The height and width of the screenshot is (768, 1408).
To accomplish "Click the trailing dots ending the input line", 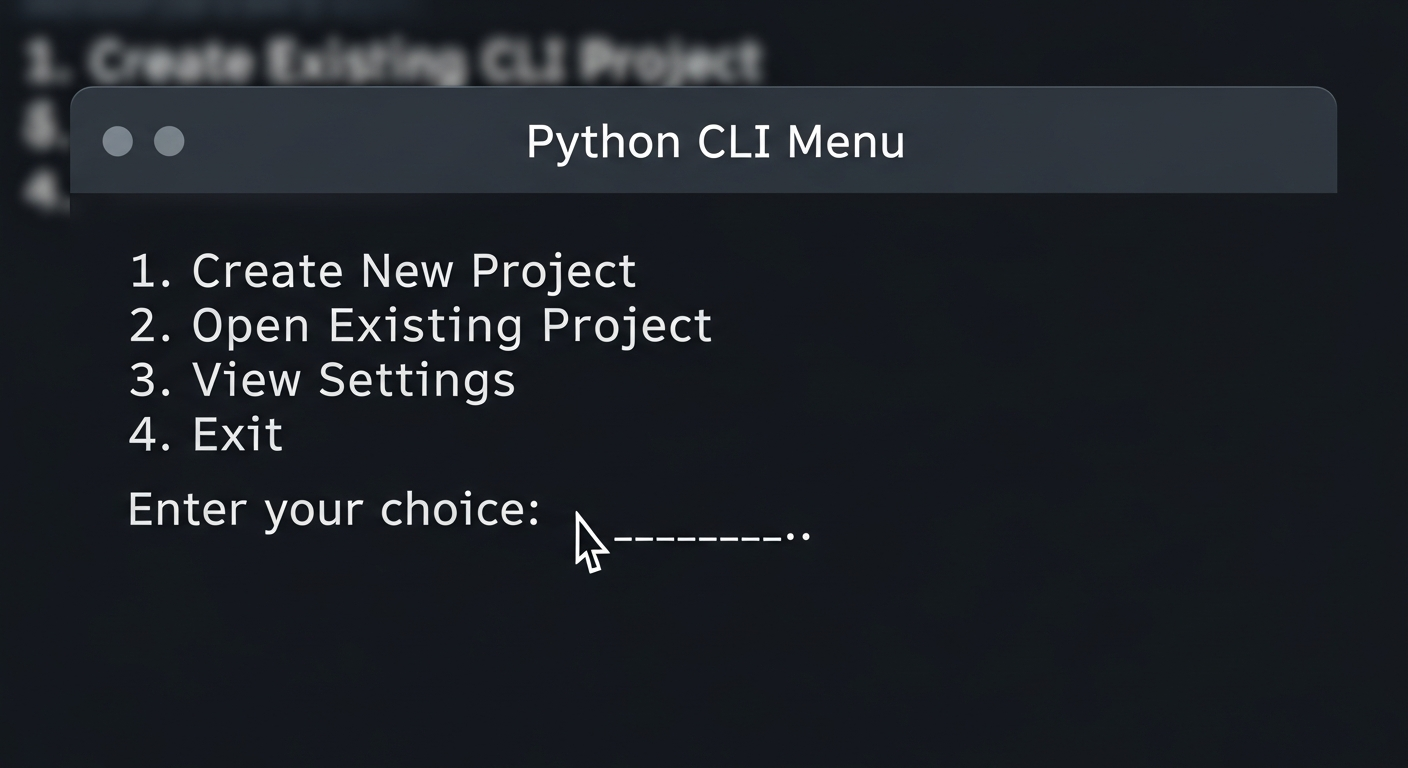I will point(798,537).
